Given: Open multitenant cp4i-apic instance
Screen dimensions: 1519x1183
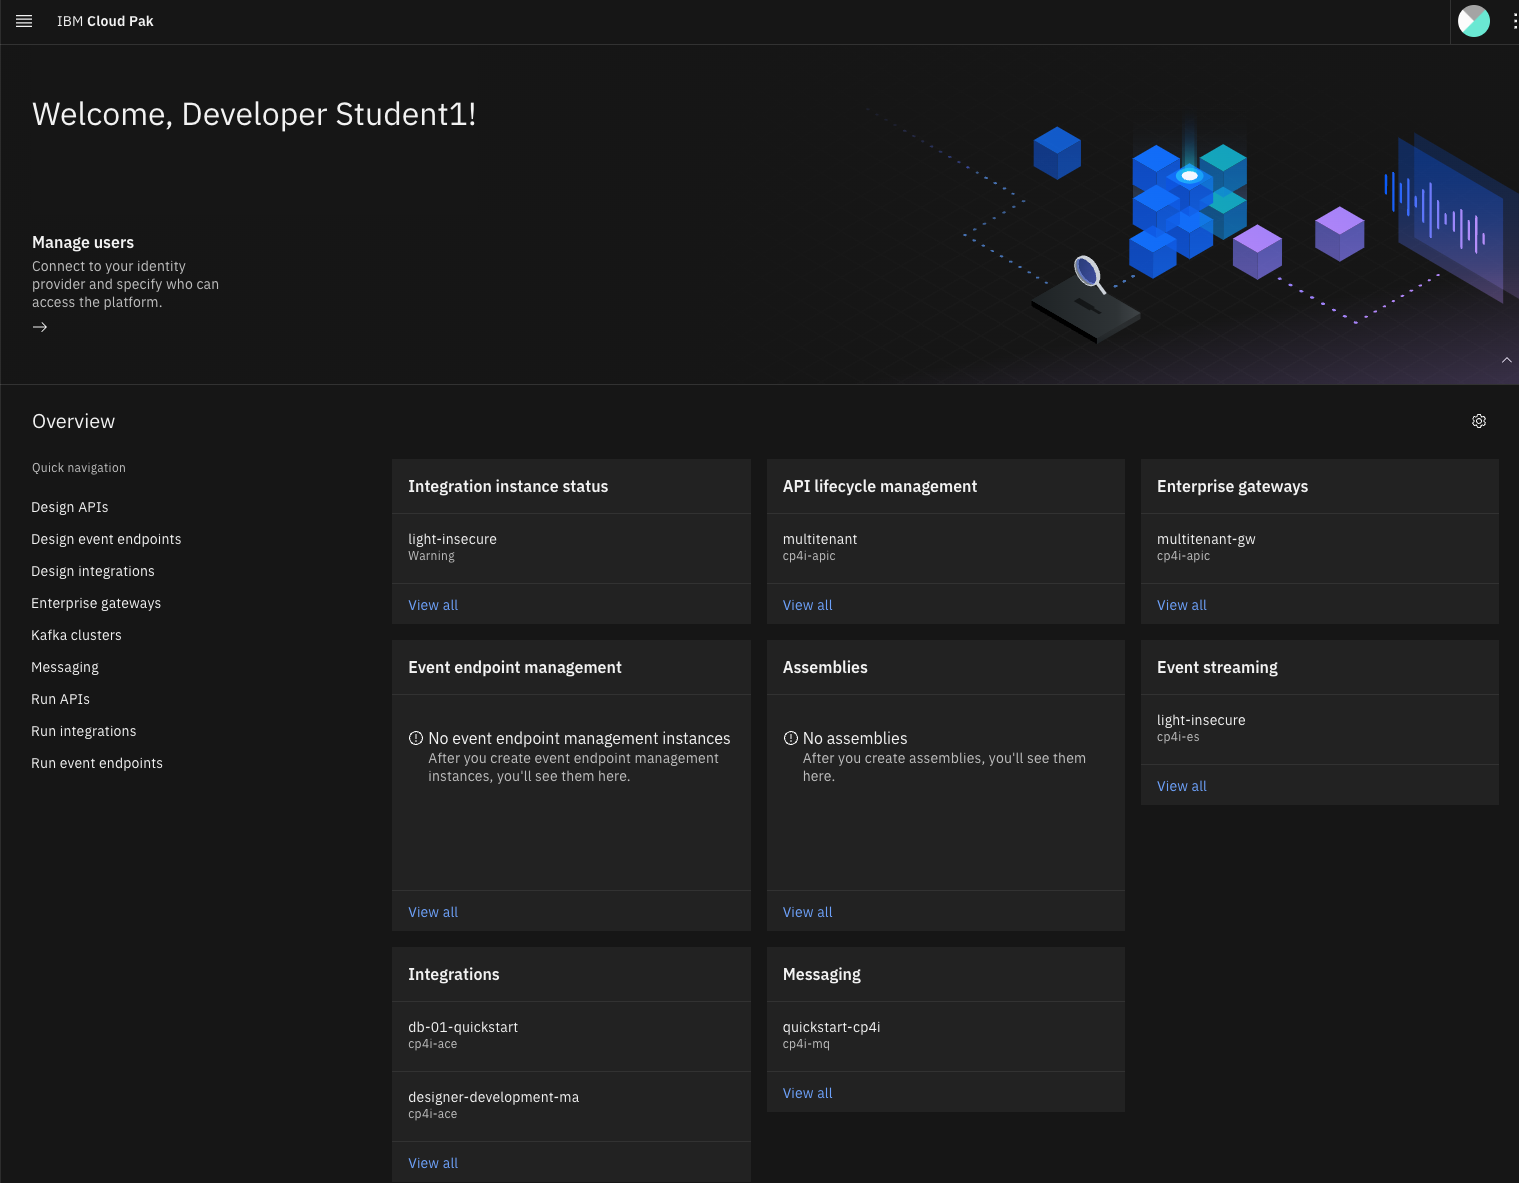Looking at the screenshot, I should click(945, 548).
